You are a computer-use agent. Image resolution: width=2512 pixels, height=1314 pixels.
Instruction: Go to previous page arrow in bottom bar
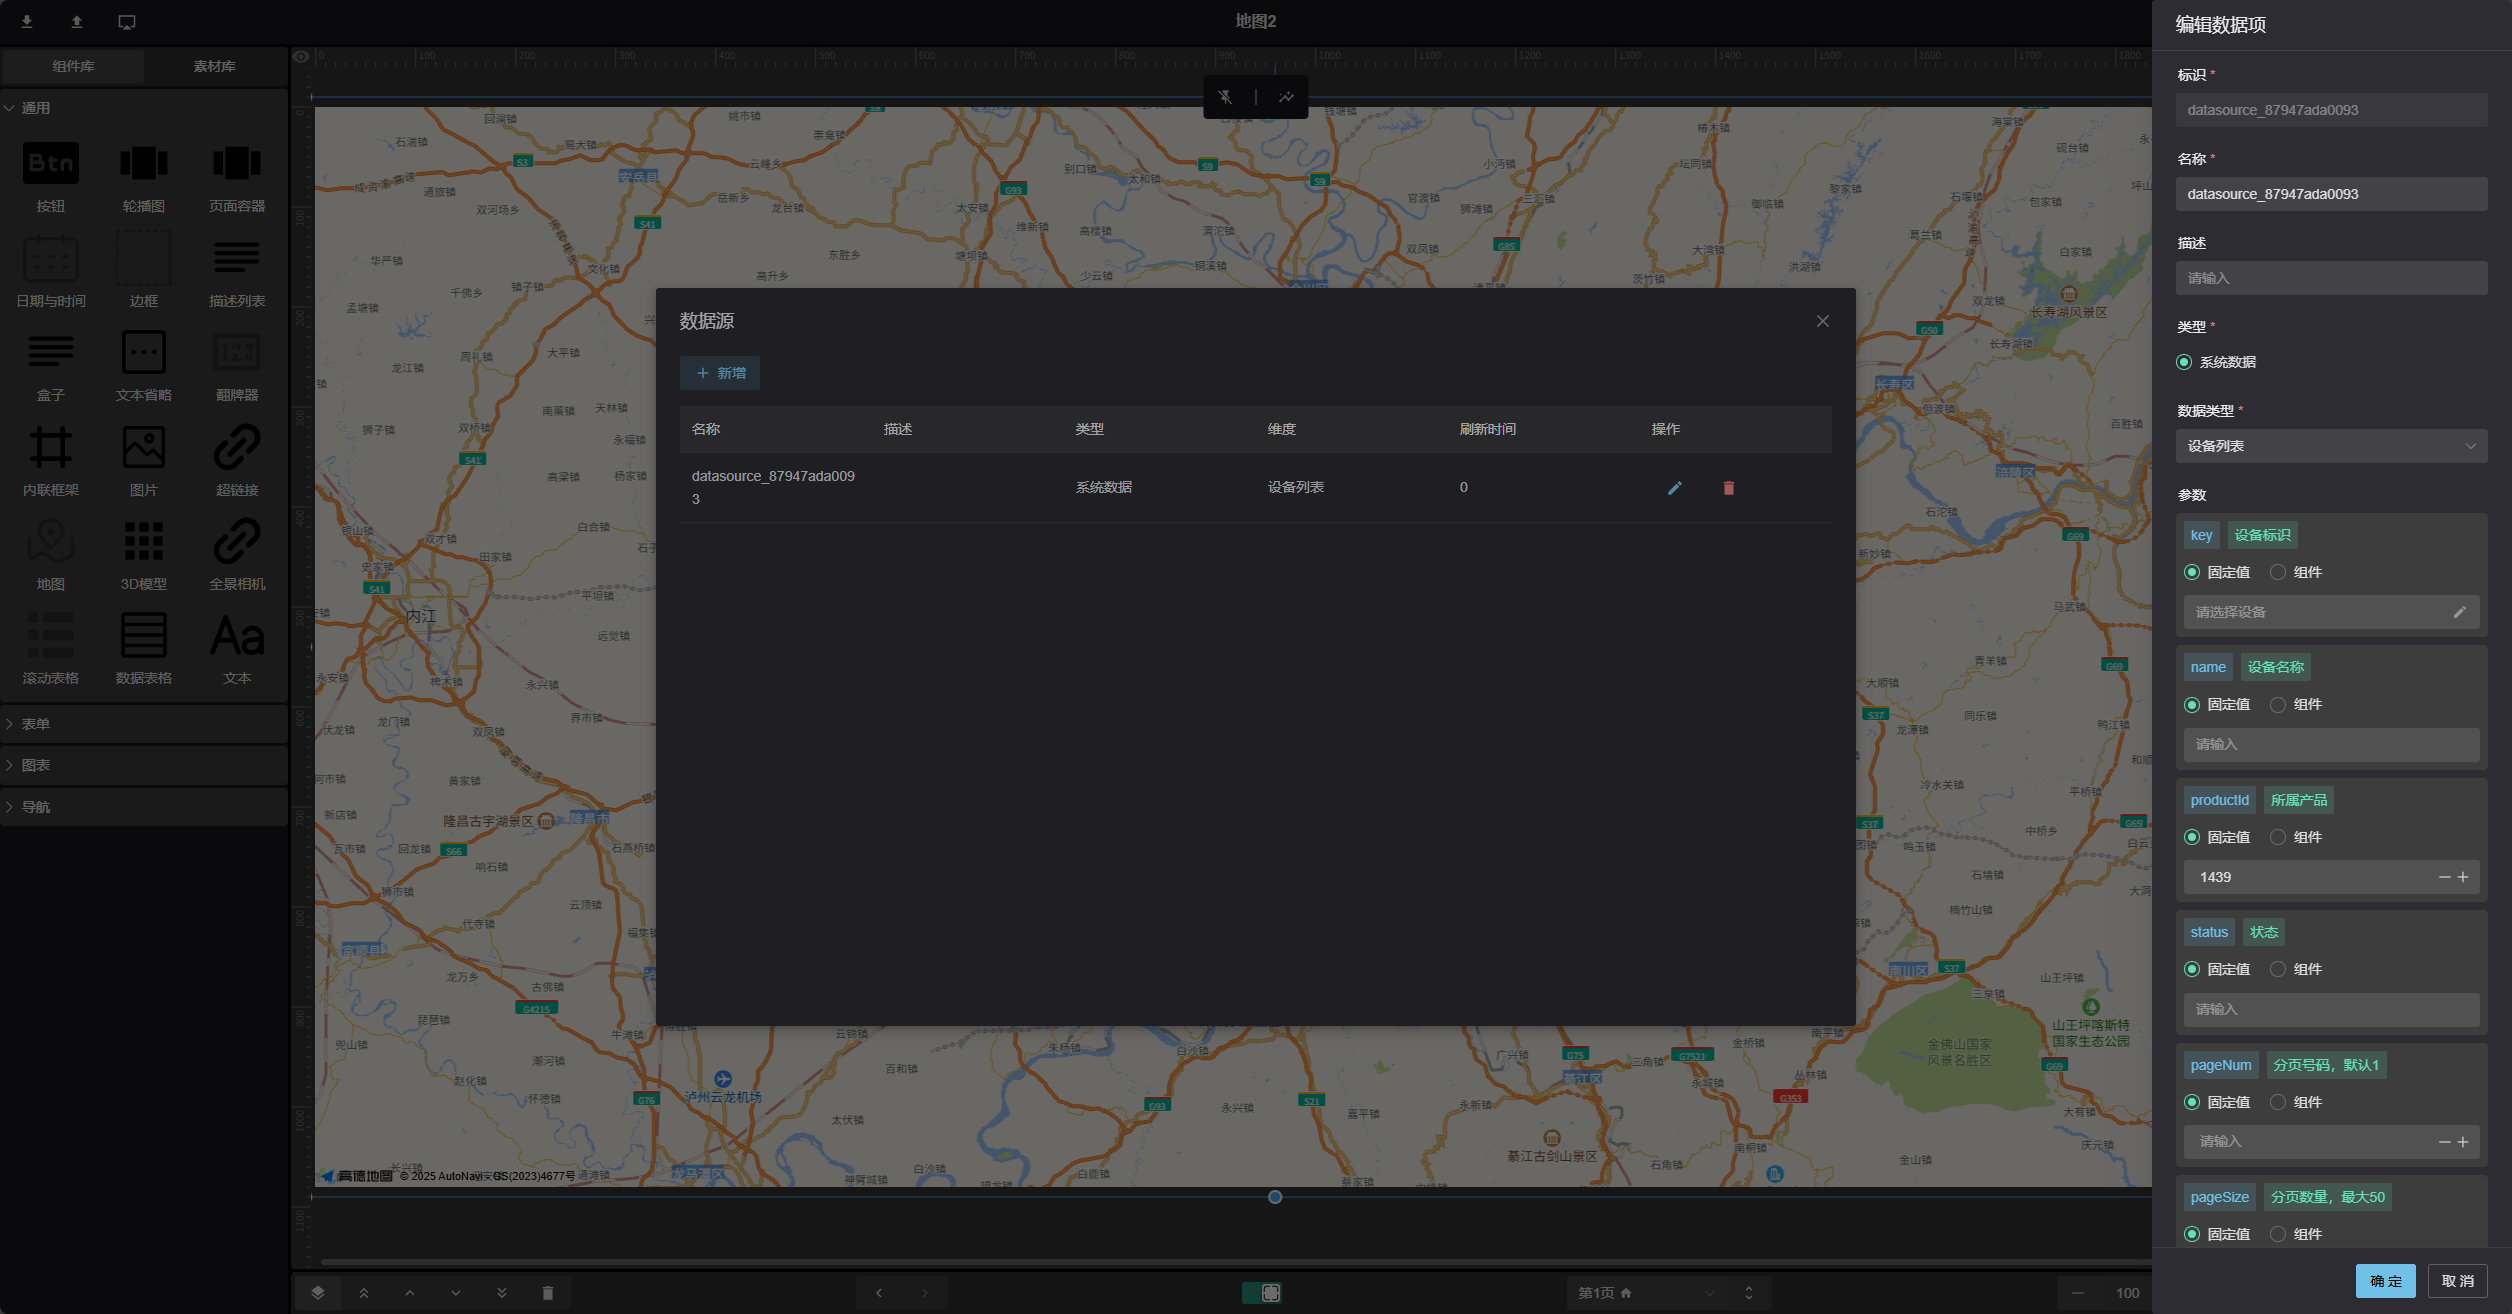[879, 1293]
